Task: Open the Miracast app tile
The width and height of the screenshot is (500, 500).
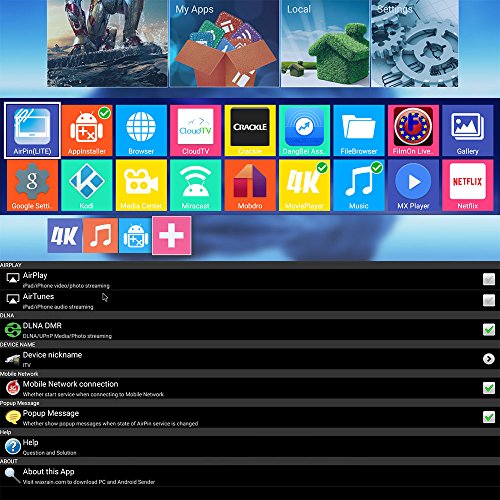Action: click(196, 185)
